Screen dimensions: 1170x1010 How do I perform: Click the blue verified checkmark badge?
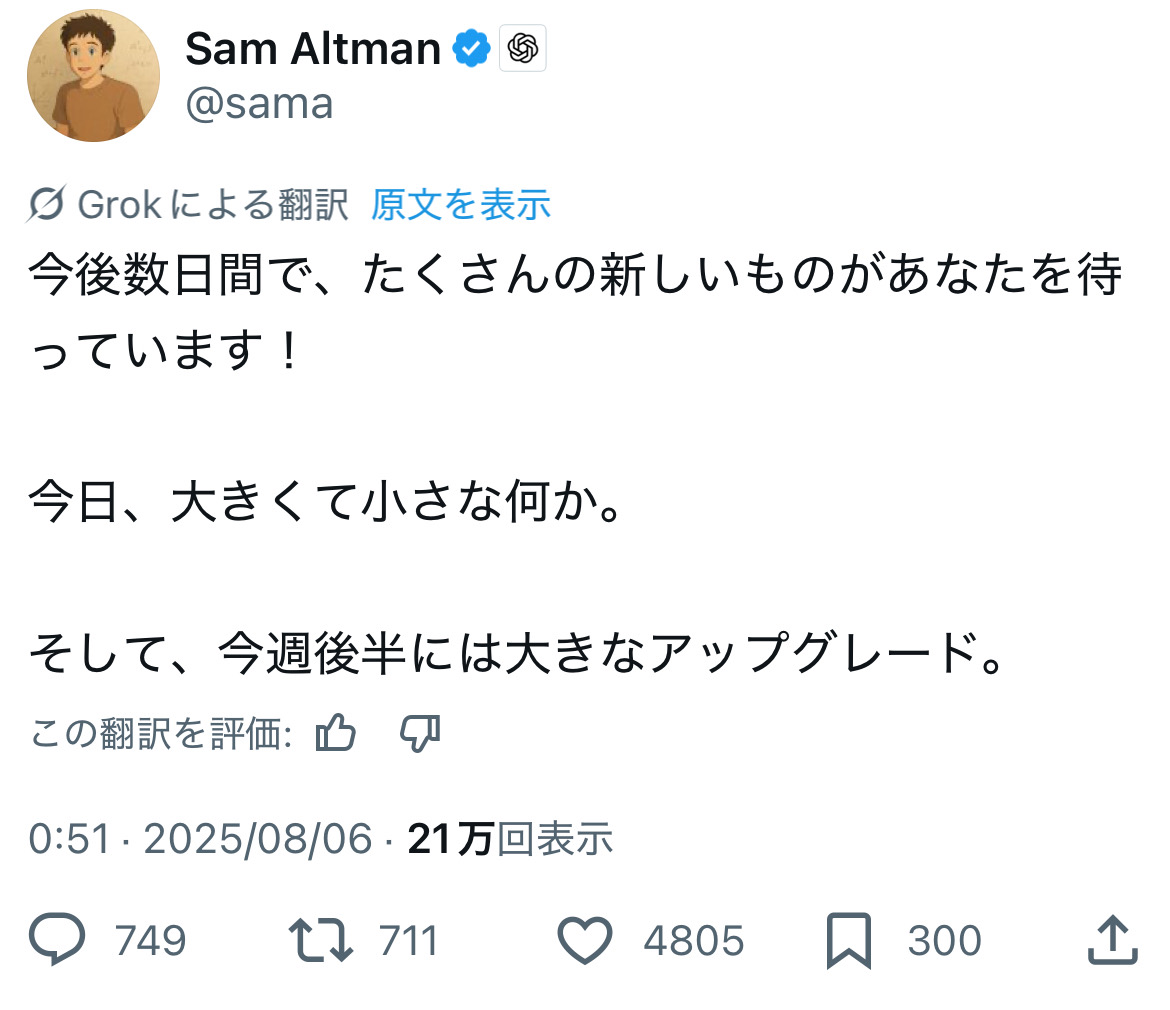[x=473, y=48]
